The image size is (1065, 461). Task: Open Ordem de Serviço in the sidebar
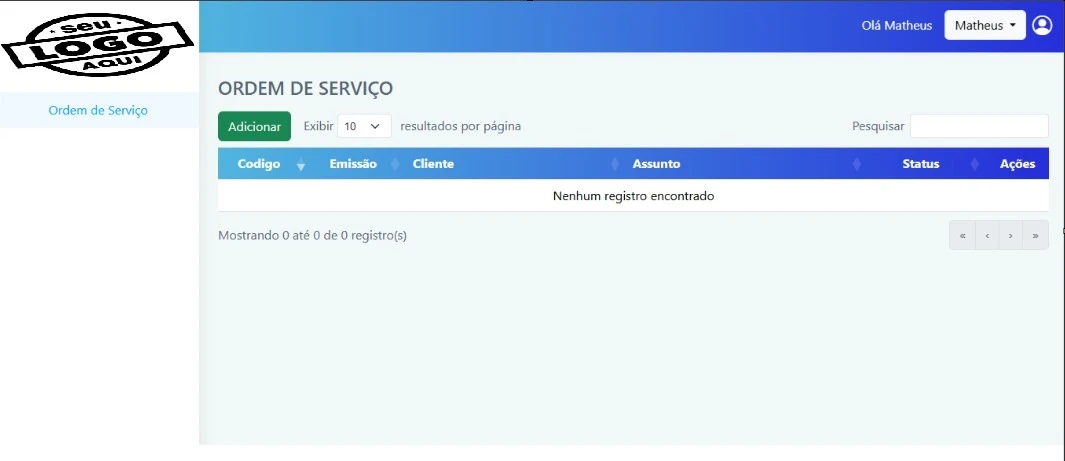[x=98, y=110]
